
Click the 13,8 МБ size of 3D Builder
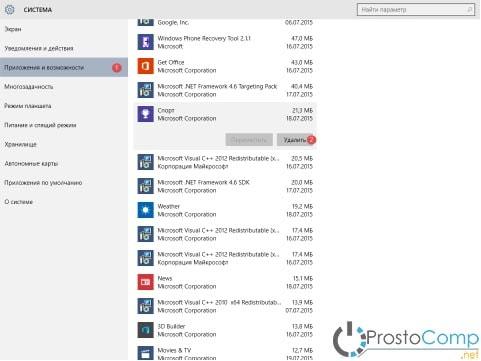pos(302,326)
